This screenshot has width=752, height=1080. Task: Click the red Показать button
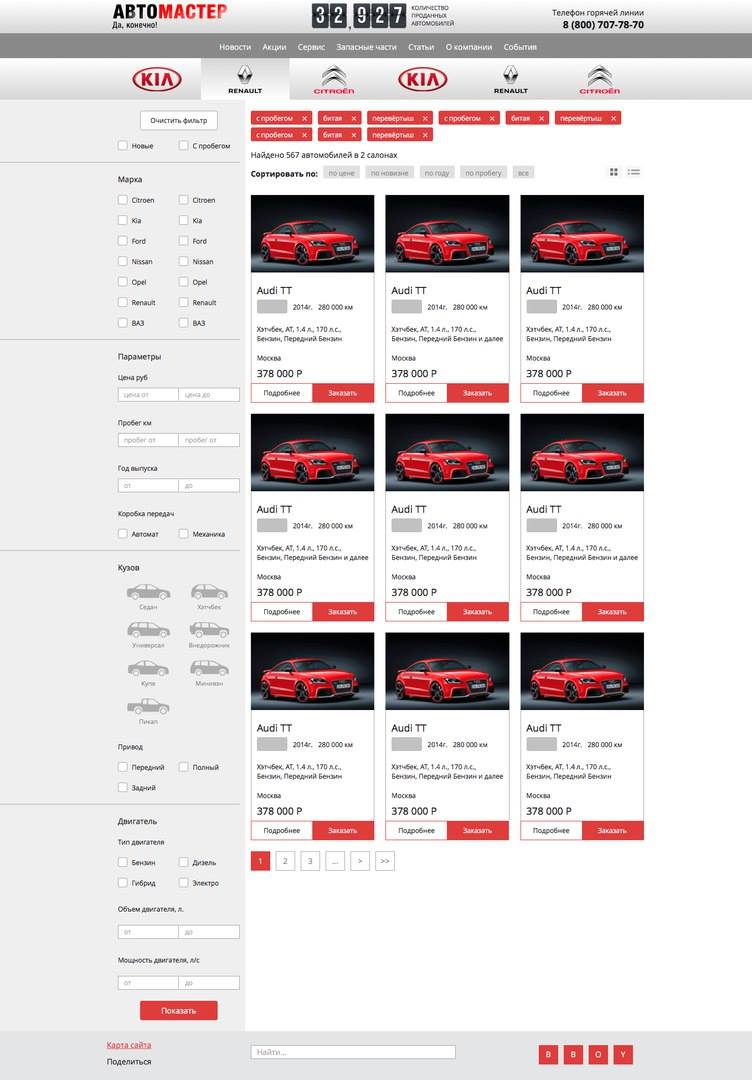(179, 1010)
